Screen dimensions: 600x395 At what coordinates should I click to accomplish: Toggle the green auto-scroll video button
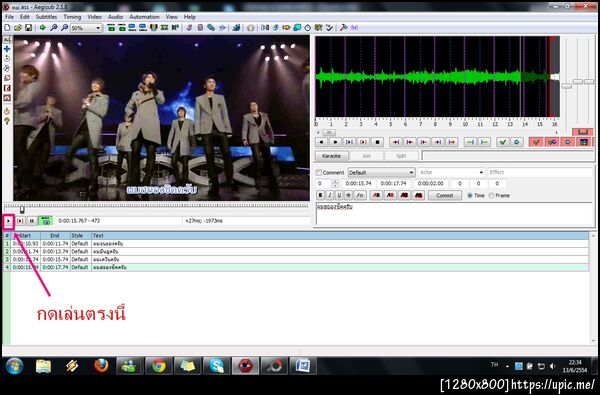click(x=46, y=221)
